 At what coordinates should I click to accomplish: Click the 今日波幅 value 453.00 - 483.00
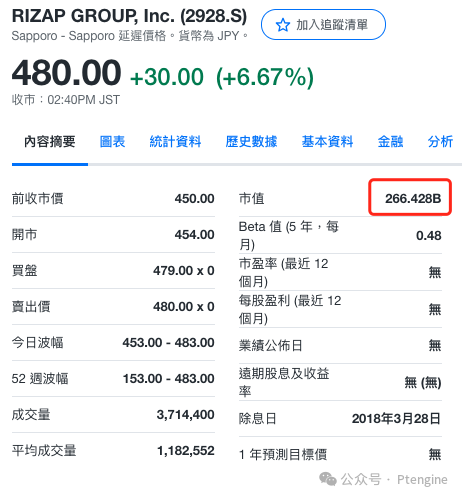tap(168, 343)
